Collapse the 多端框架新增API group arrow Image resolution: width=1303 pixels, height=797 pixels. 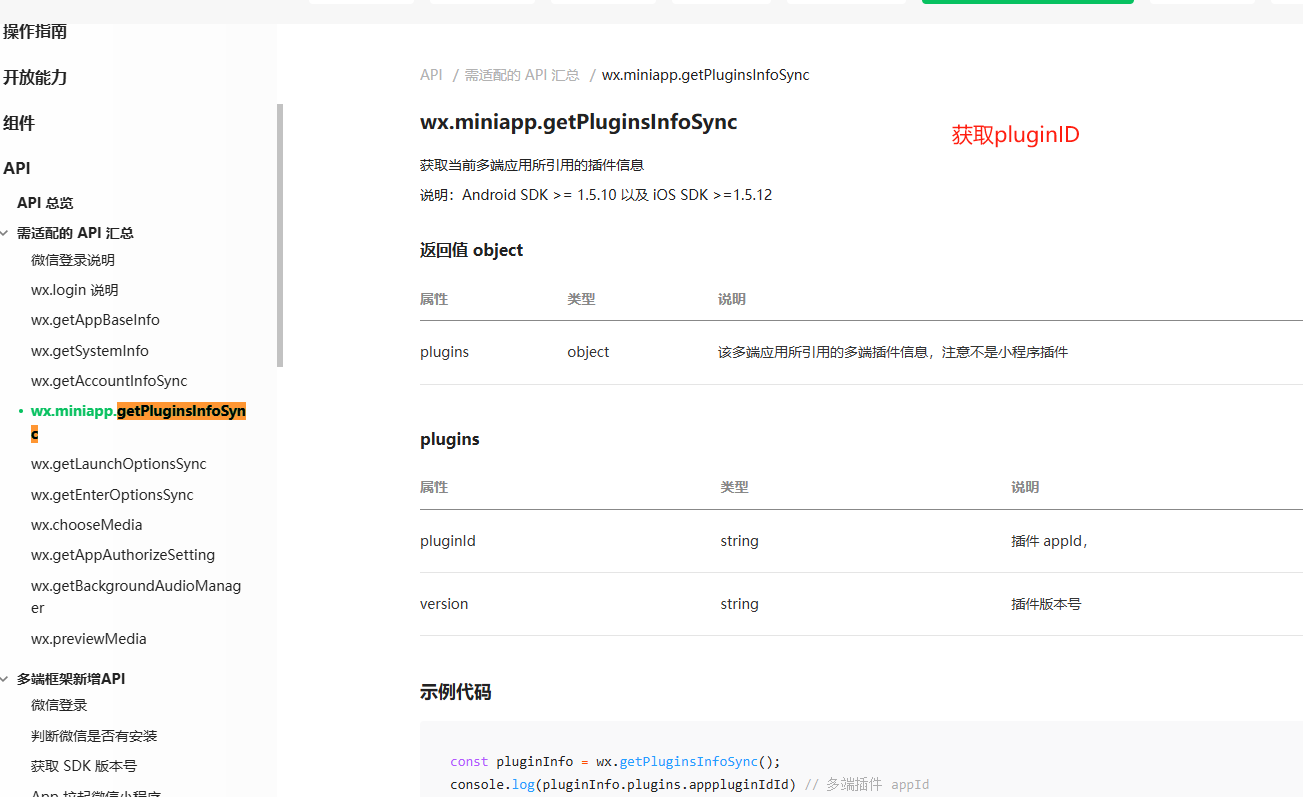click(x=5, y=679)
